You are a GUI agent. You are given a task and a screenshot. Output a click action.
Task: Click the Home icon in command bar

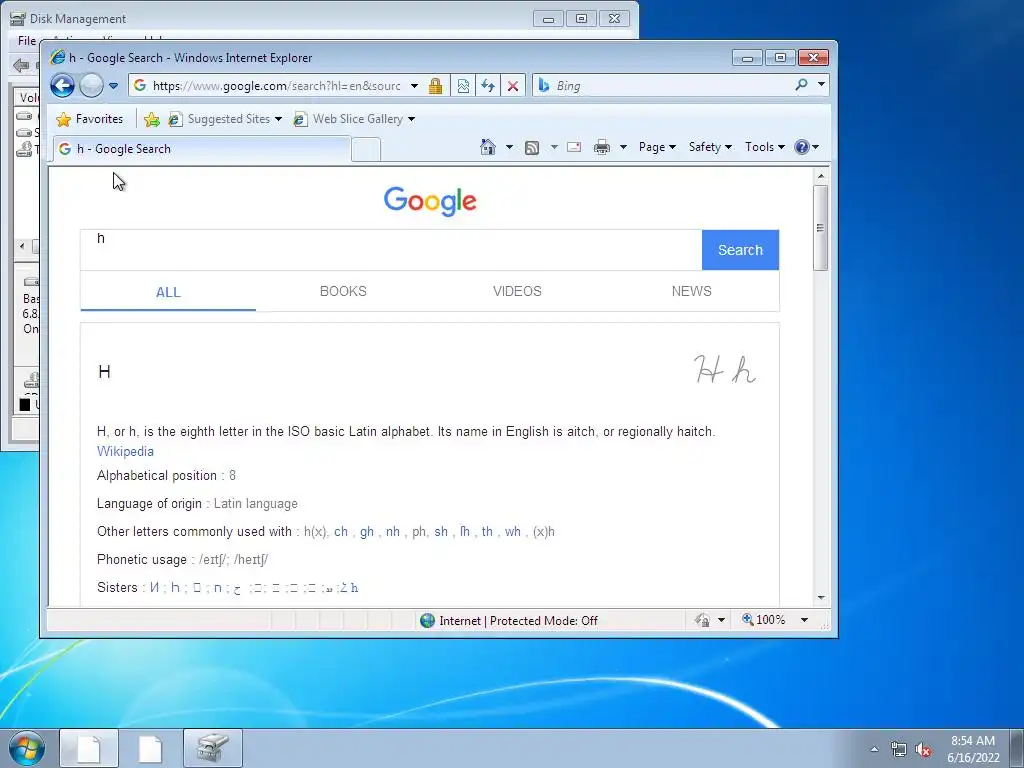pyautogui.click(x=488, y=147)
